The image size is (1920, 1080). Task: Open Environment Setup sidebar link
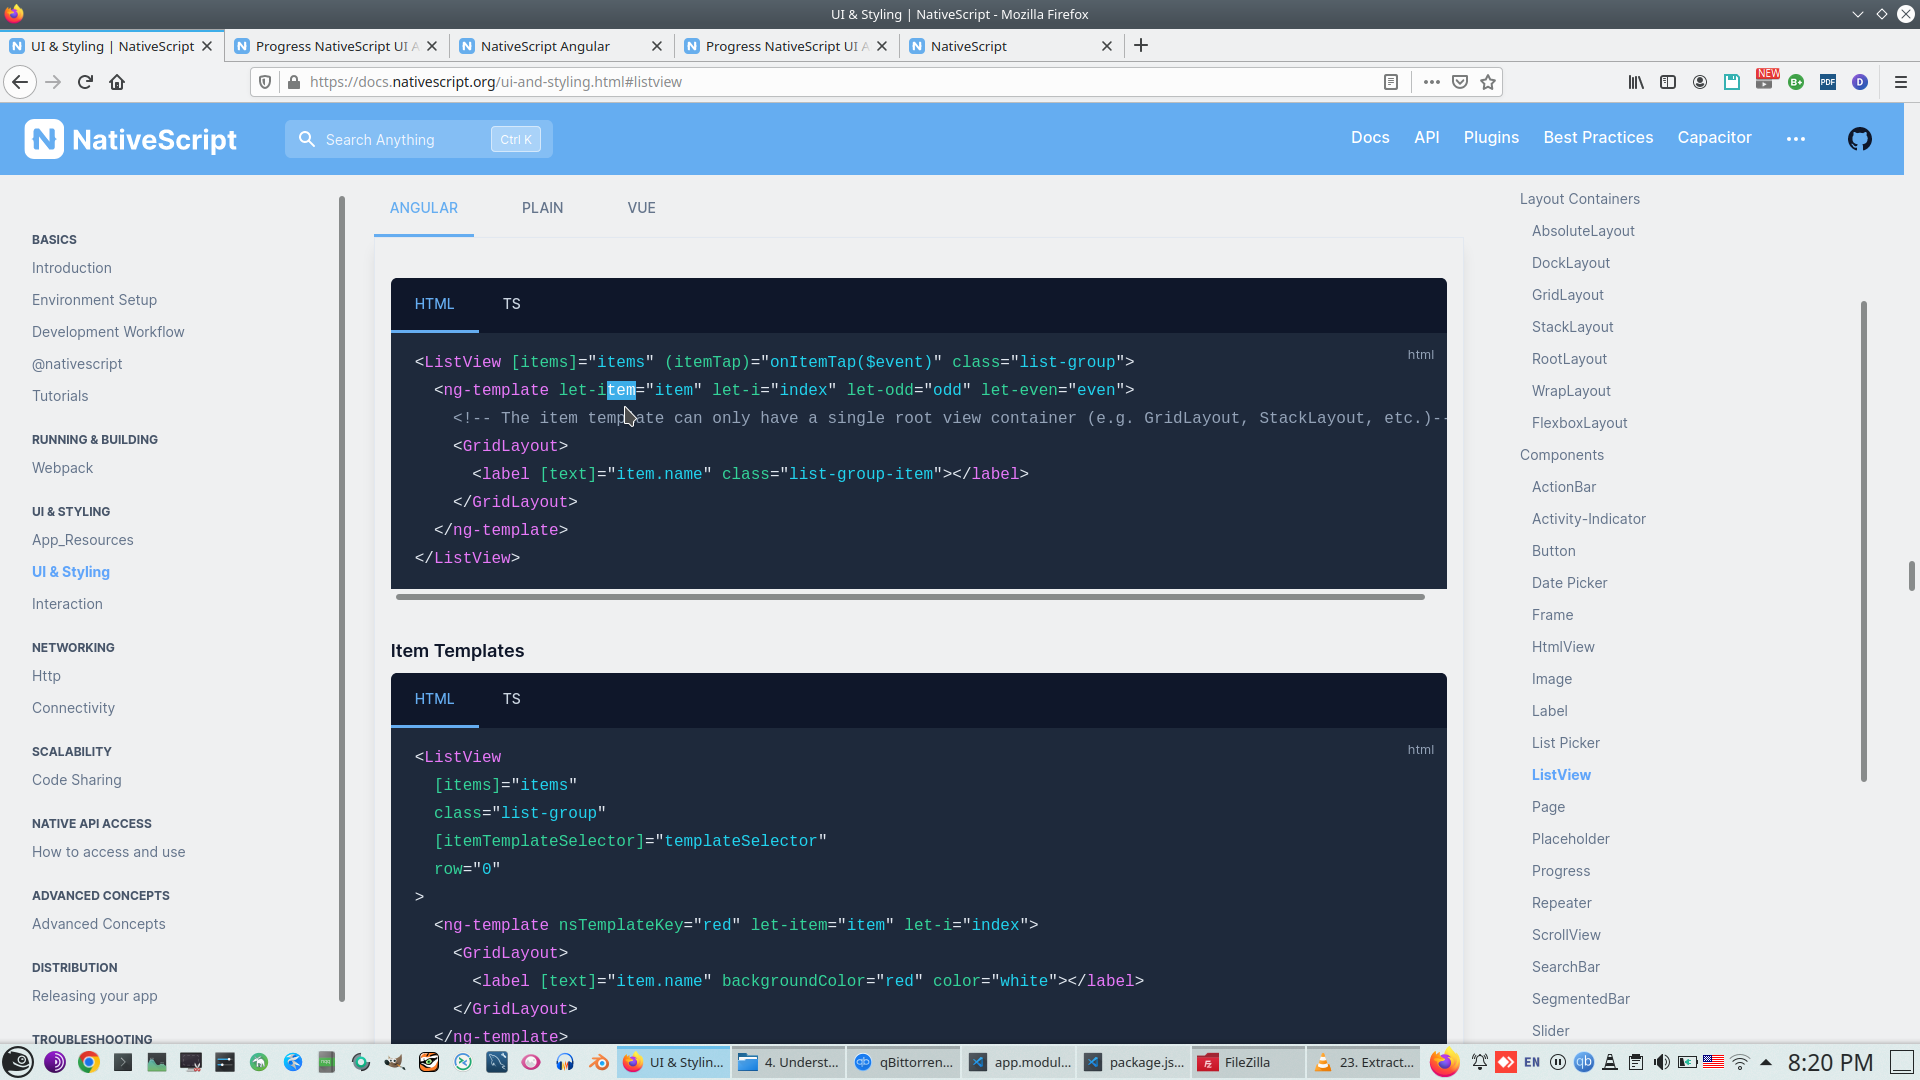[94, 300]
